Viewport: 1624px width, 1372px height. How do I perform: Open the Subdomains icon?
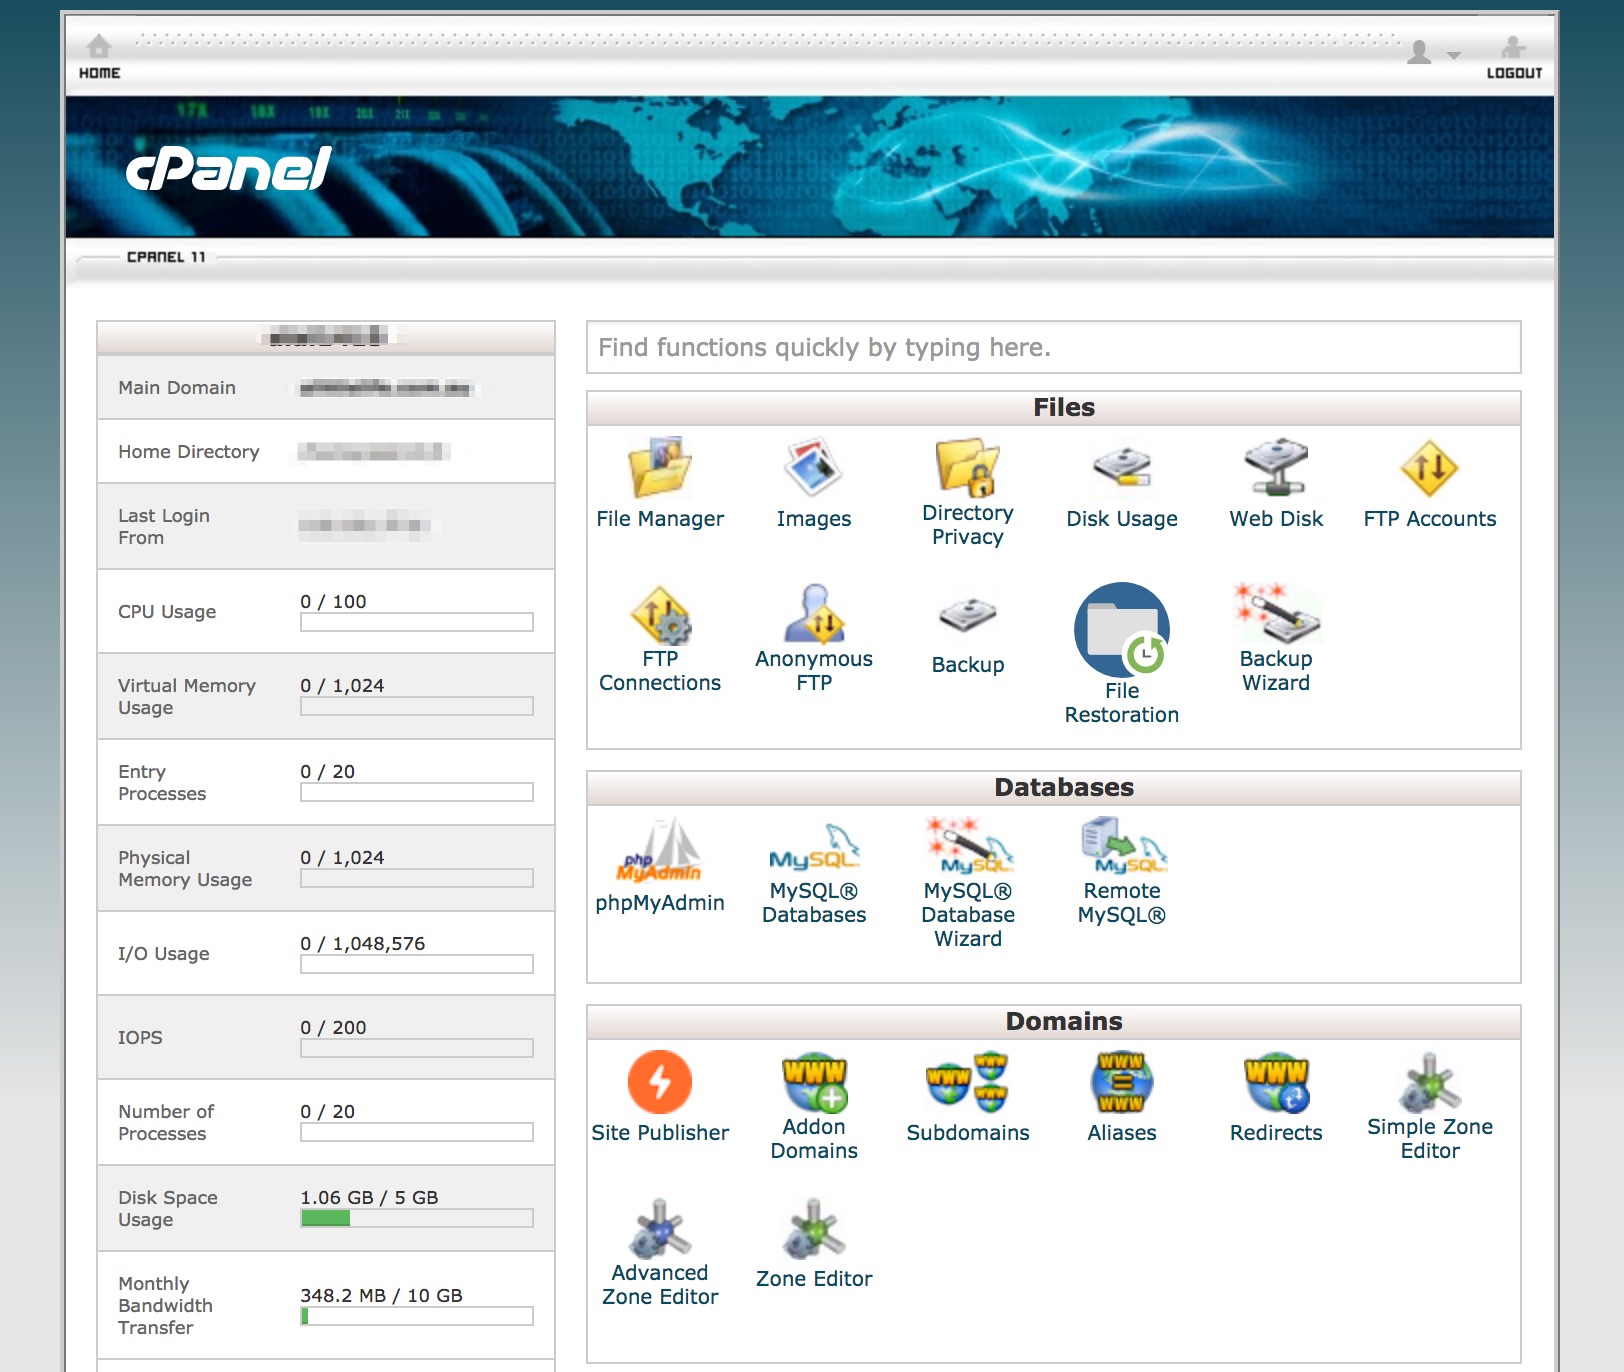968,1082
